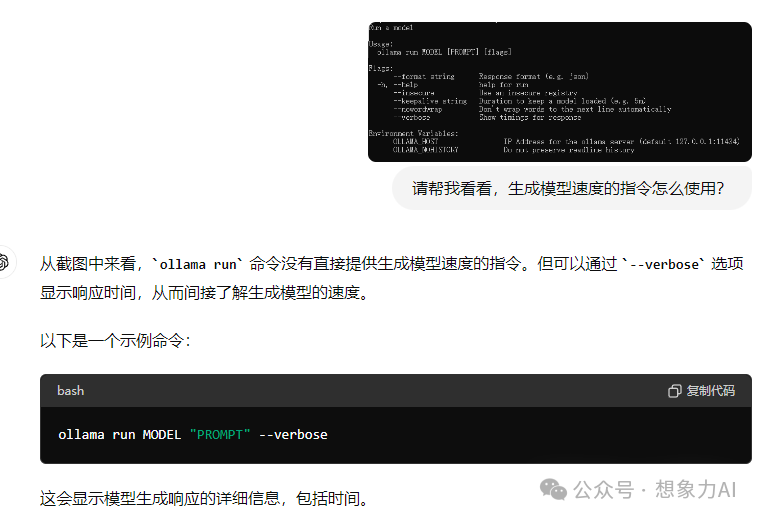Click the user message bubble about 生成模型速度
The image size is (760, 520).
pyautogui.click(x=572, y=189)
